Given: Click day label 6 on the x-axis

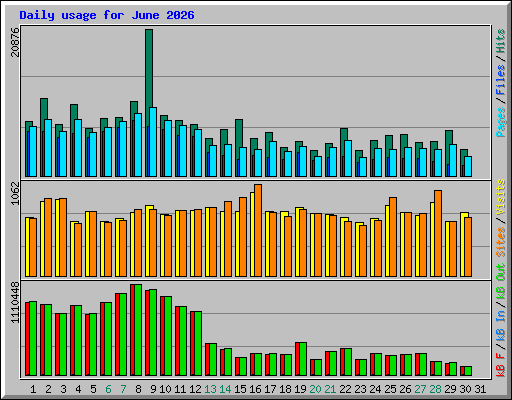Looking at the screenshot, I should (x=108, y=389).
